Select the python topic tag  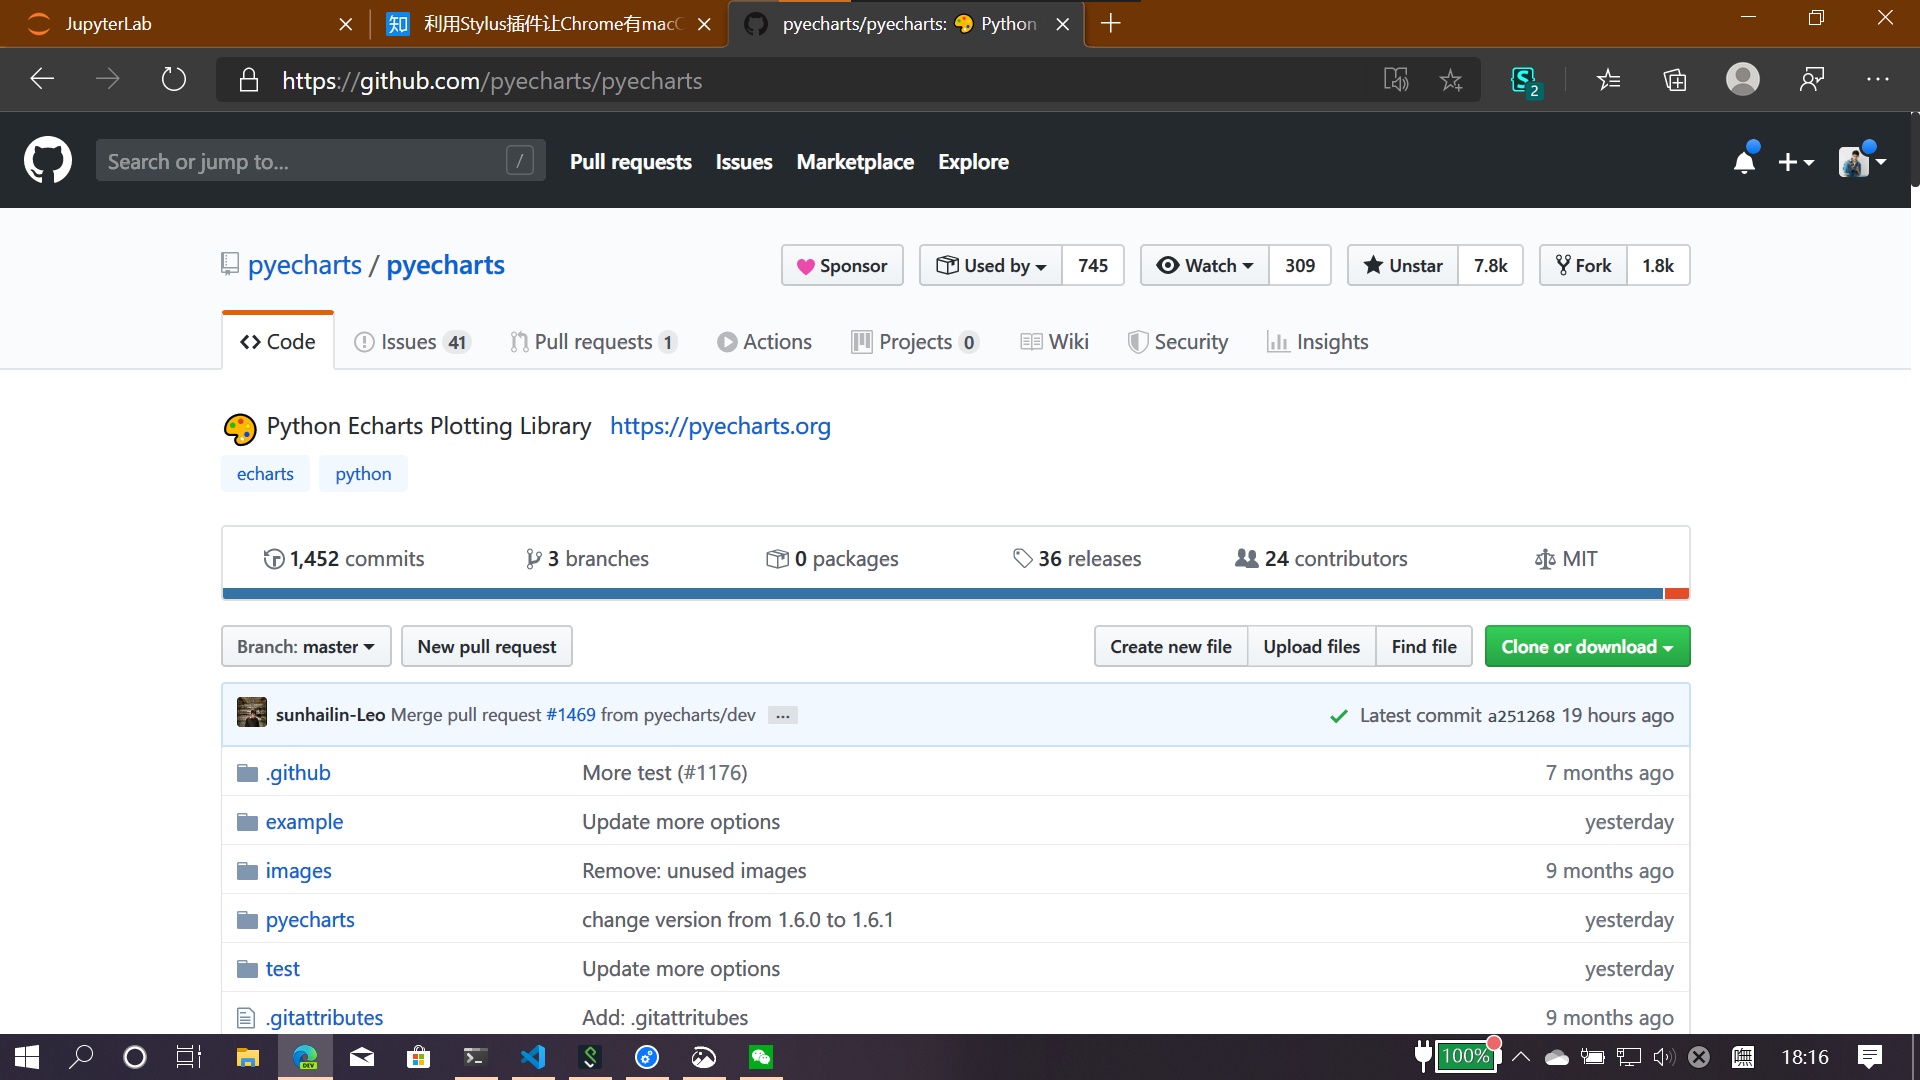(x=363, y=473)
